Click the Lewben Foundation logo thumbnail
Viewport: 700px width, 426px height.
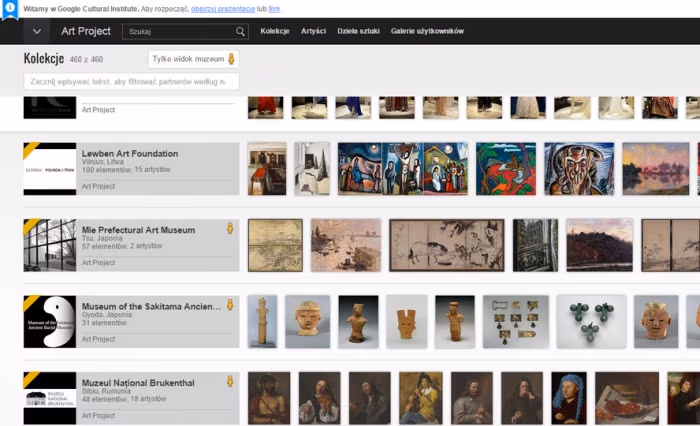pyautogui.click(x=50, y=169)
